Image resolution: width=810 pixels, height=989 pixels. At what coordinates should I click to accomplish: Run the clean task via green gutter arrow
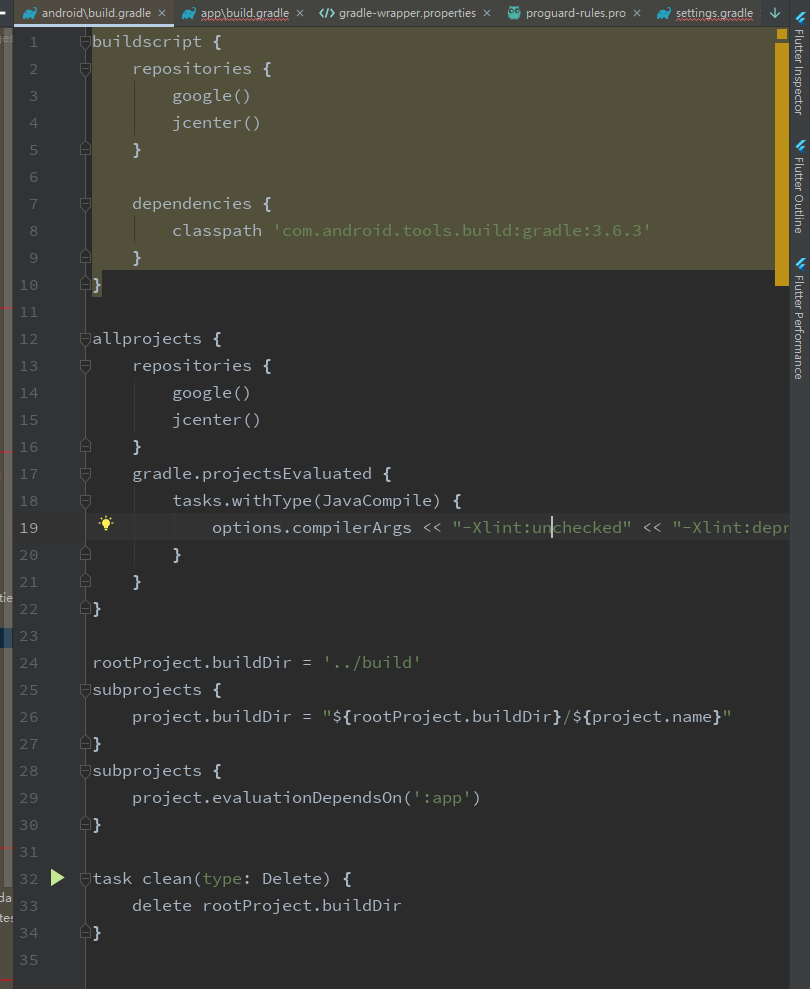[x=57, y=877]
